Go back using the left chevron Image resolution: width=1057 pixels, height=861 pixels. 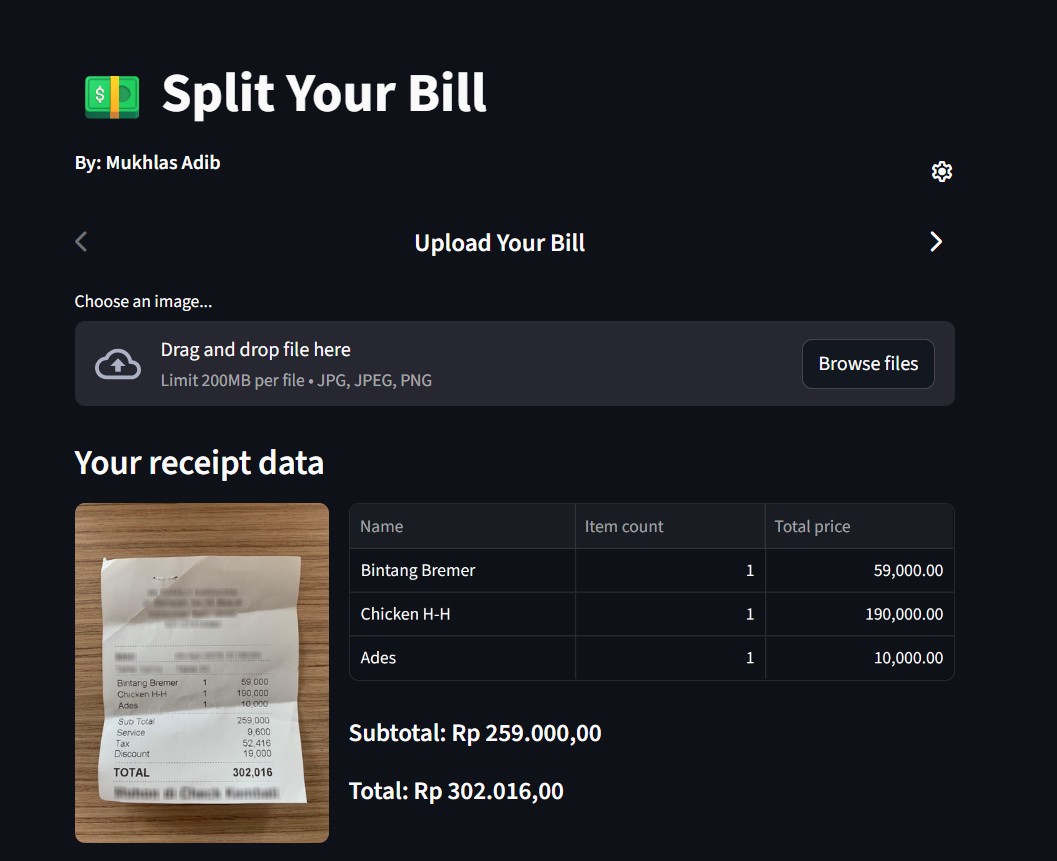coord(80,241)
